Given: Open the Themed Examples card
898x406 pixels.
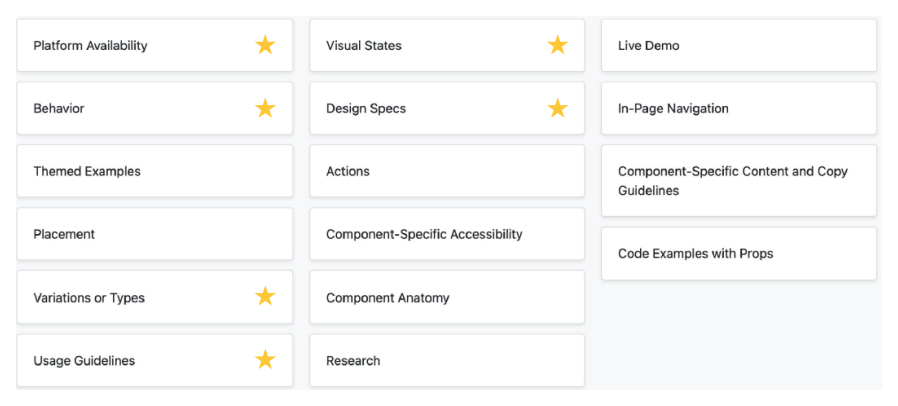Looking at the screenshot, I should coord(87,172).
